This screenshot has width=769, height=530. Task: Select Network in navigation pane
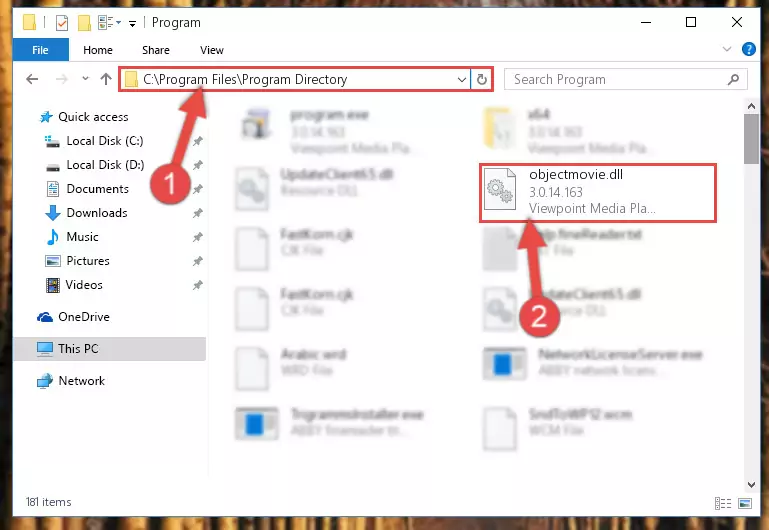tap(81, 381)
